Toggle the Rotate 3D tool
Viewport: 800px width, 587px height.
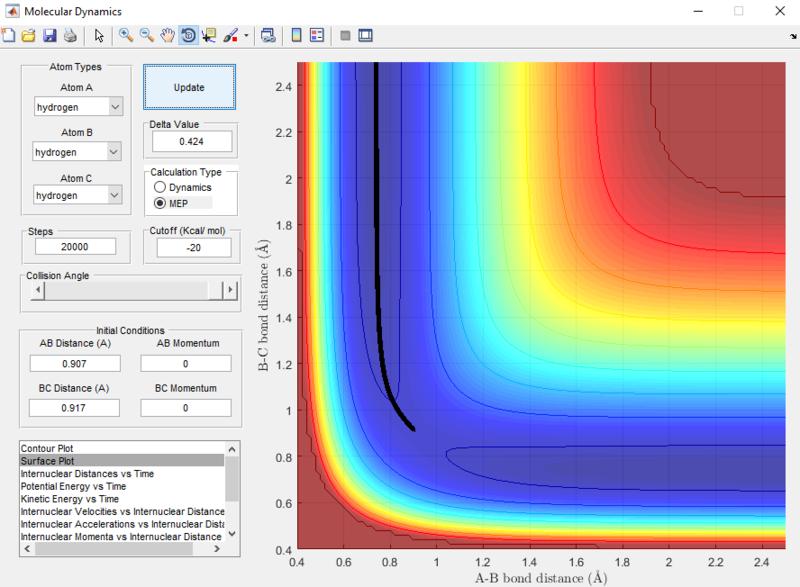[188, 35]
